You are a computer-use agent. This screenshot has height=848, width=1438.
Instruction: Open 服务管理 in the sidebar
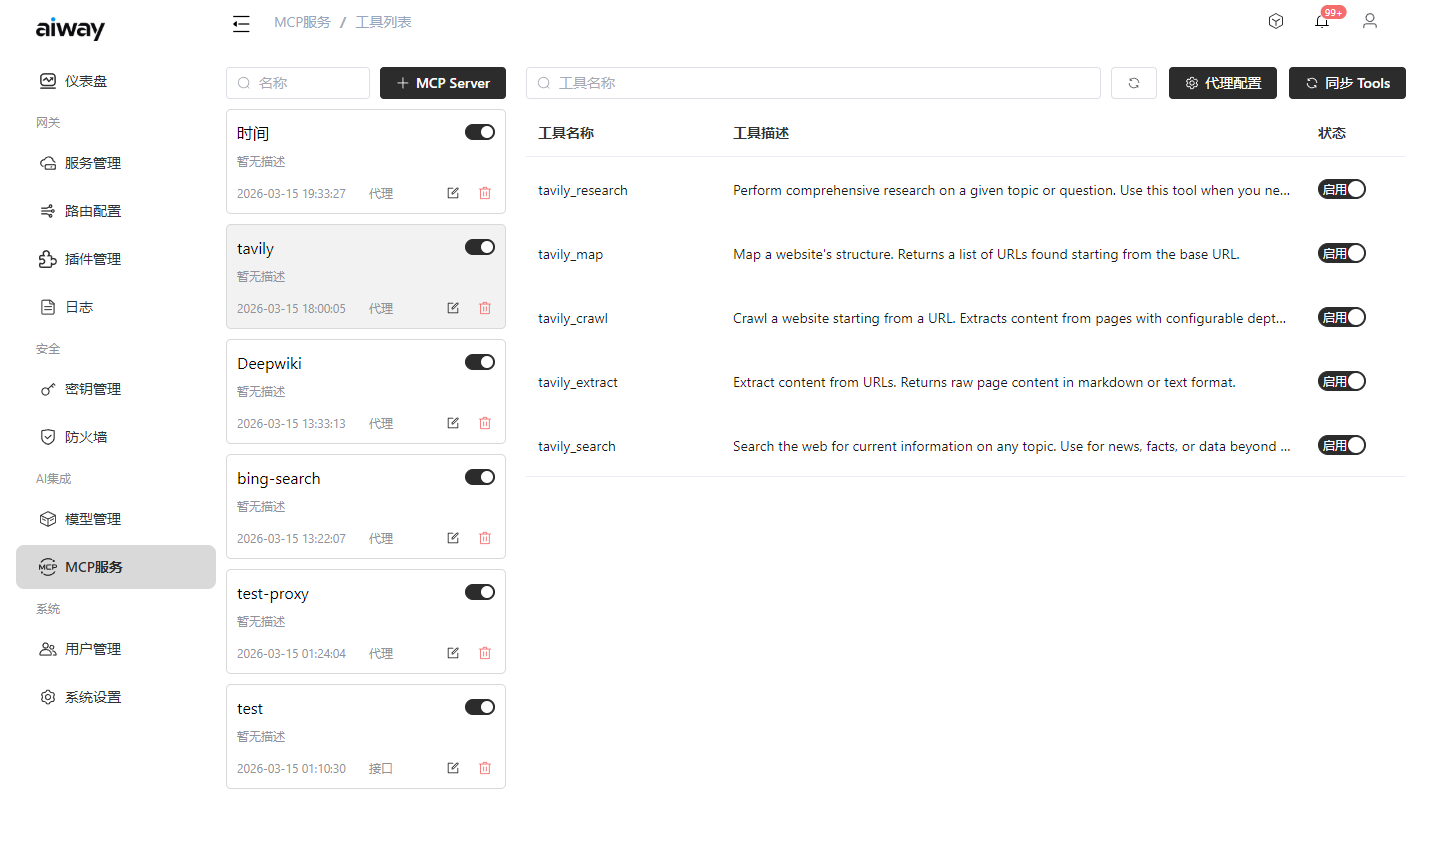93,163
